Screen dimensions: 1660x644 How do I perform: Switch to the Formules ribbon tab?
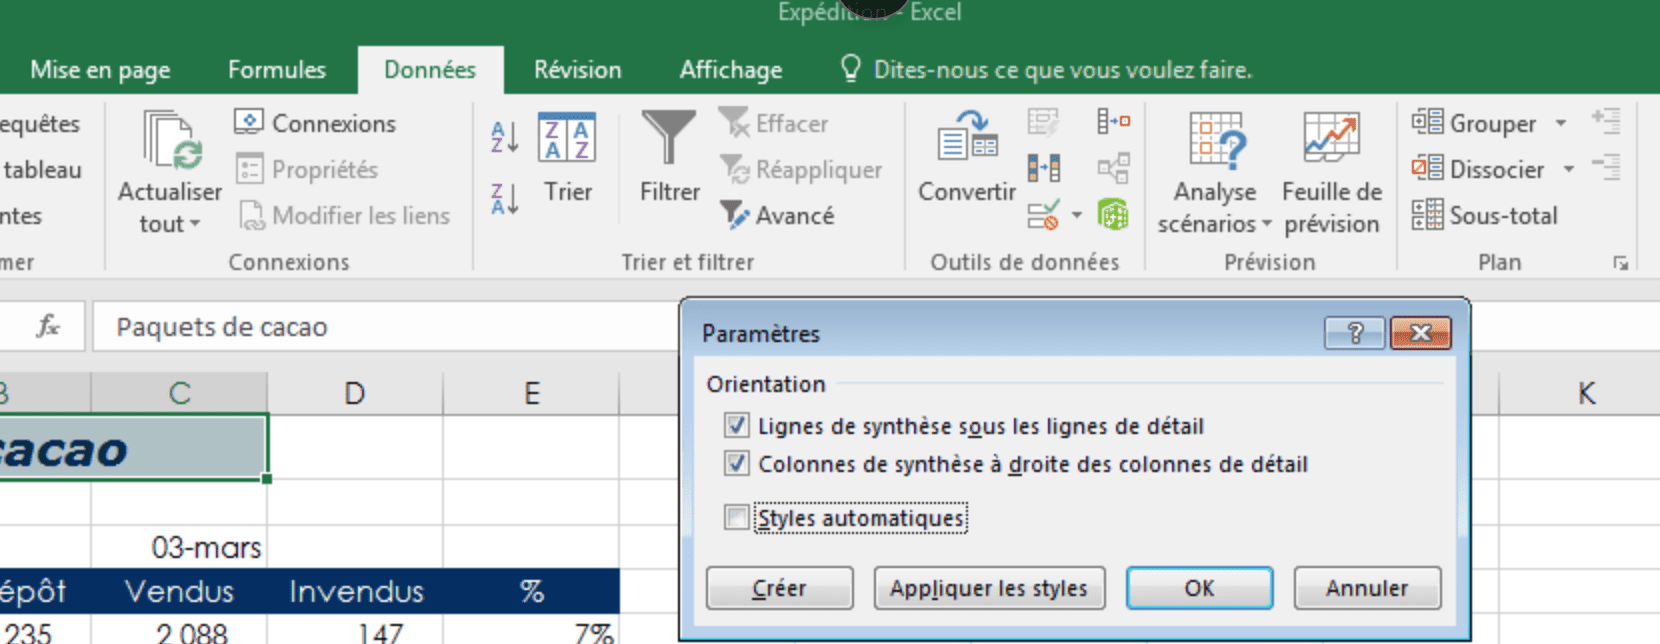coord(277,70)
